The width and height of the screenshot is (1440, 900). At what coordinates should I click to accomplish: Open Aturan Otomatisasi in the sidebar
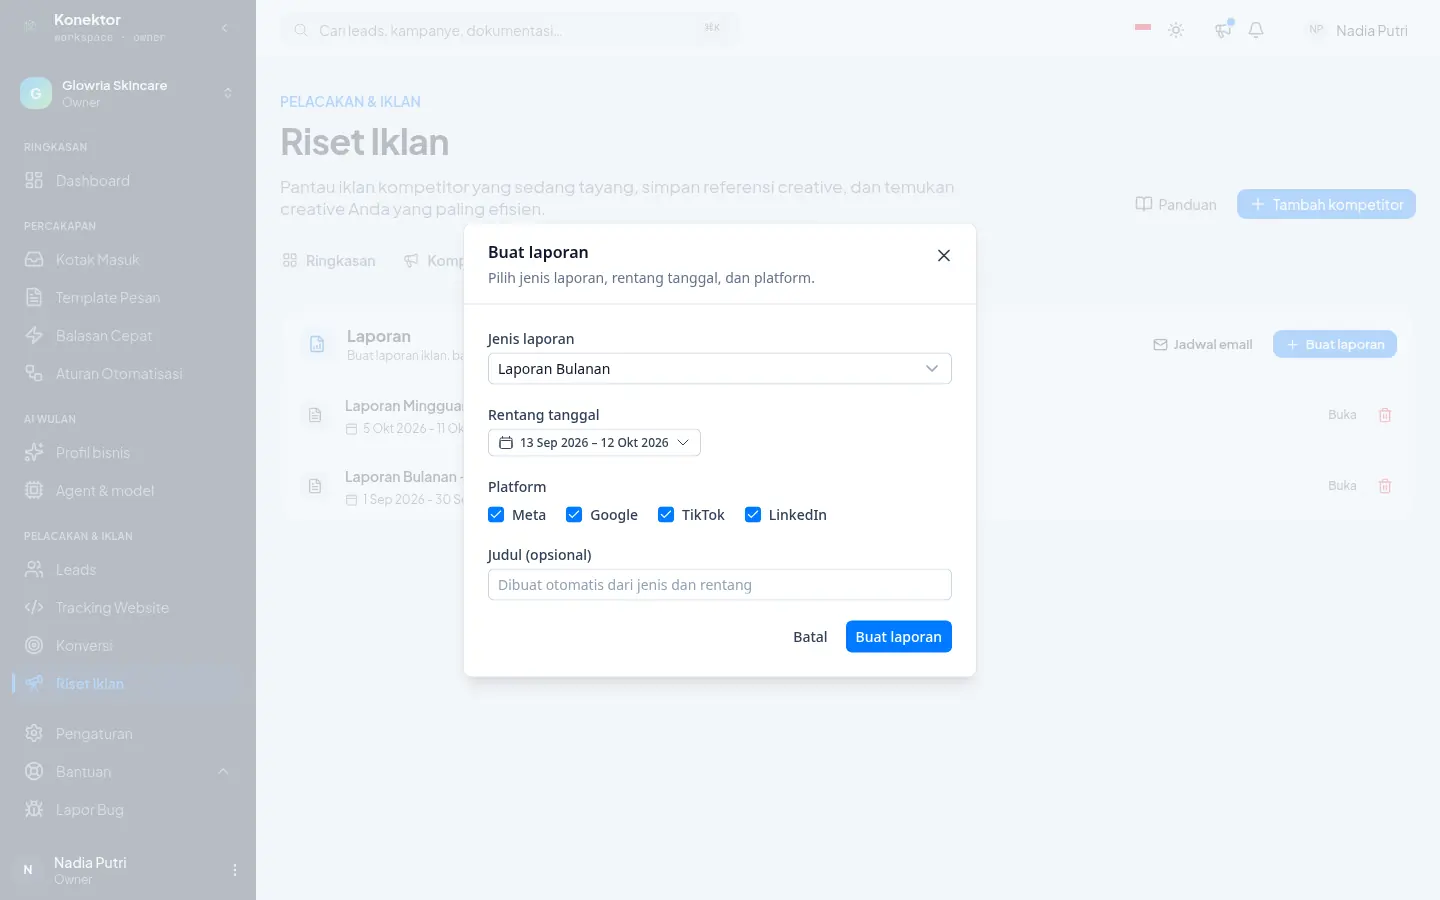(128, 374)
